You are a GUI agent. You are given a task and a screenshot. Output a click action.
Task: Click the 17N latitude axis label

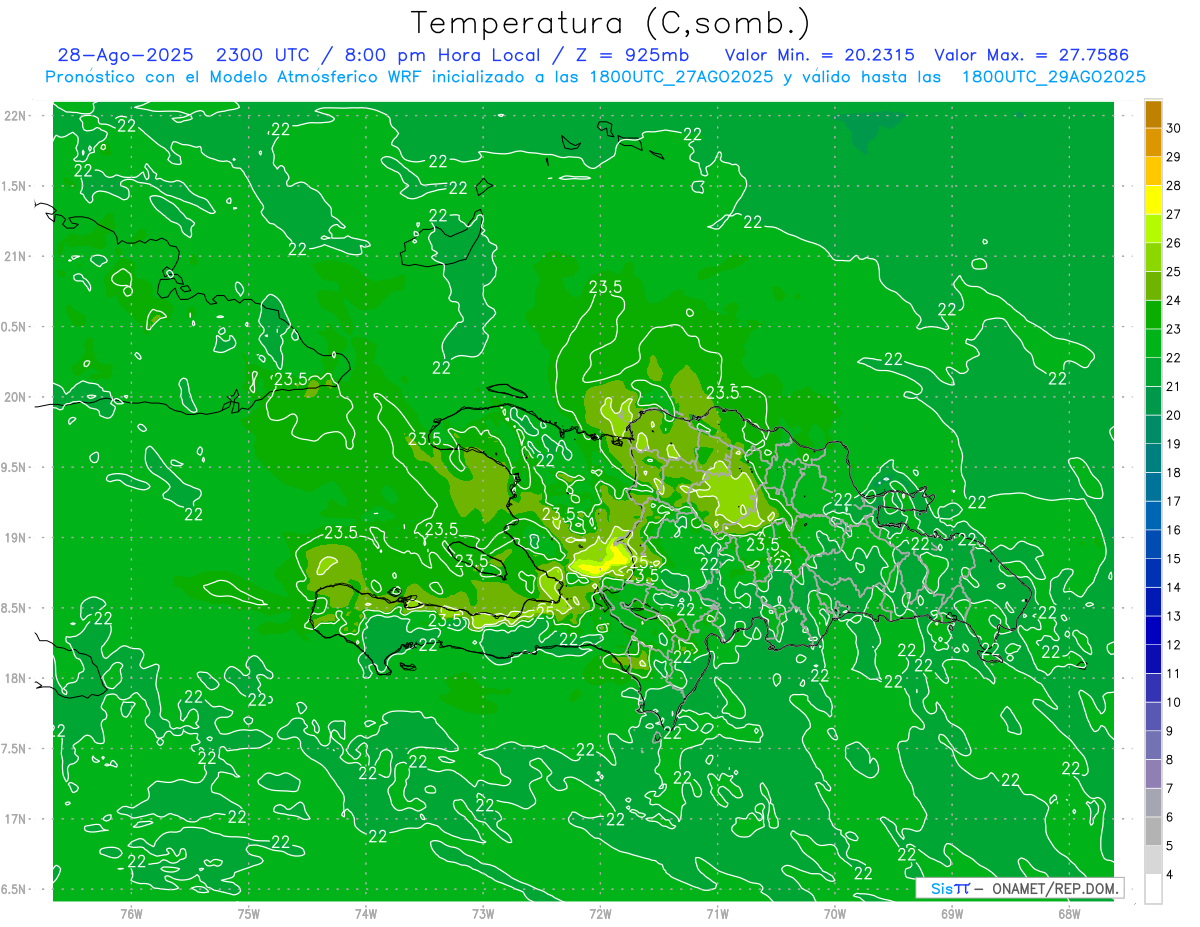coord(17,819)
